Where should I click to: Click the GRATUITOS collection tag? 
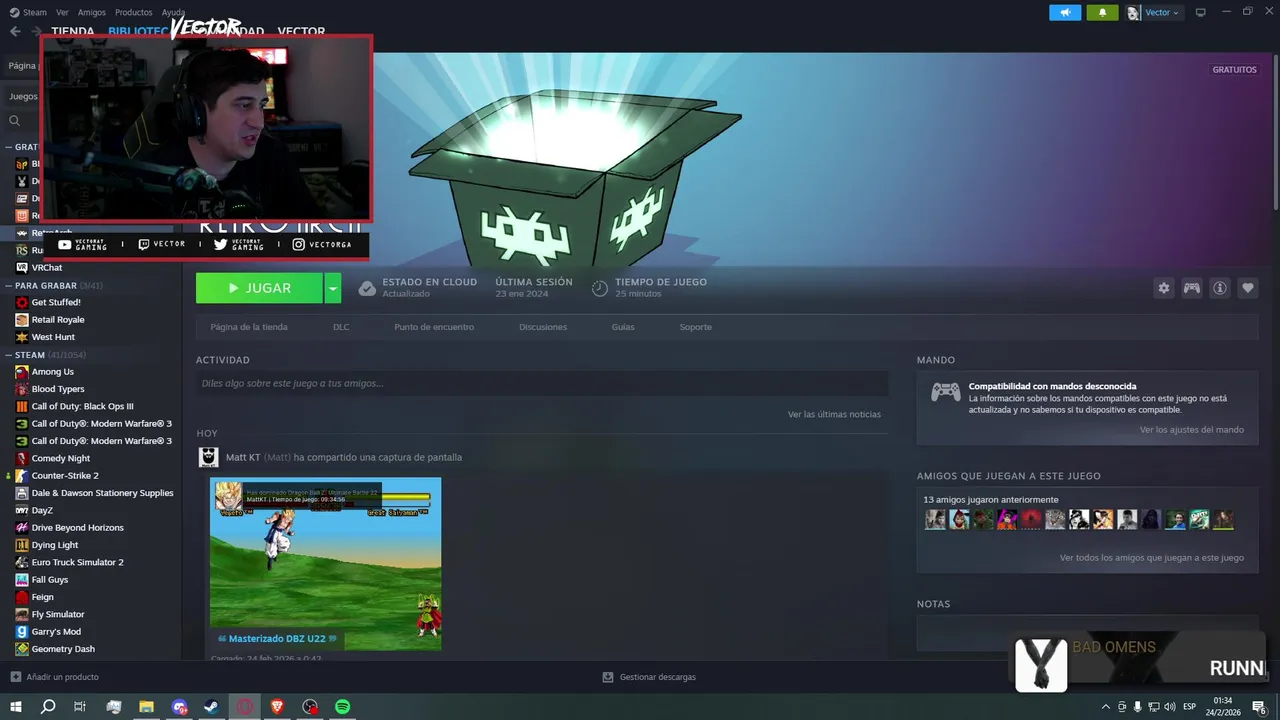click(x=1234, y=70)
